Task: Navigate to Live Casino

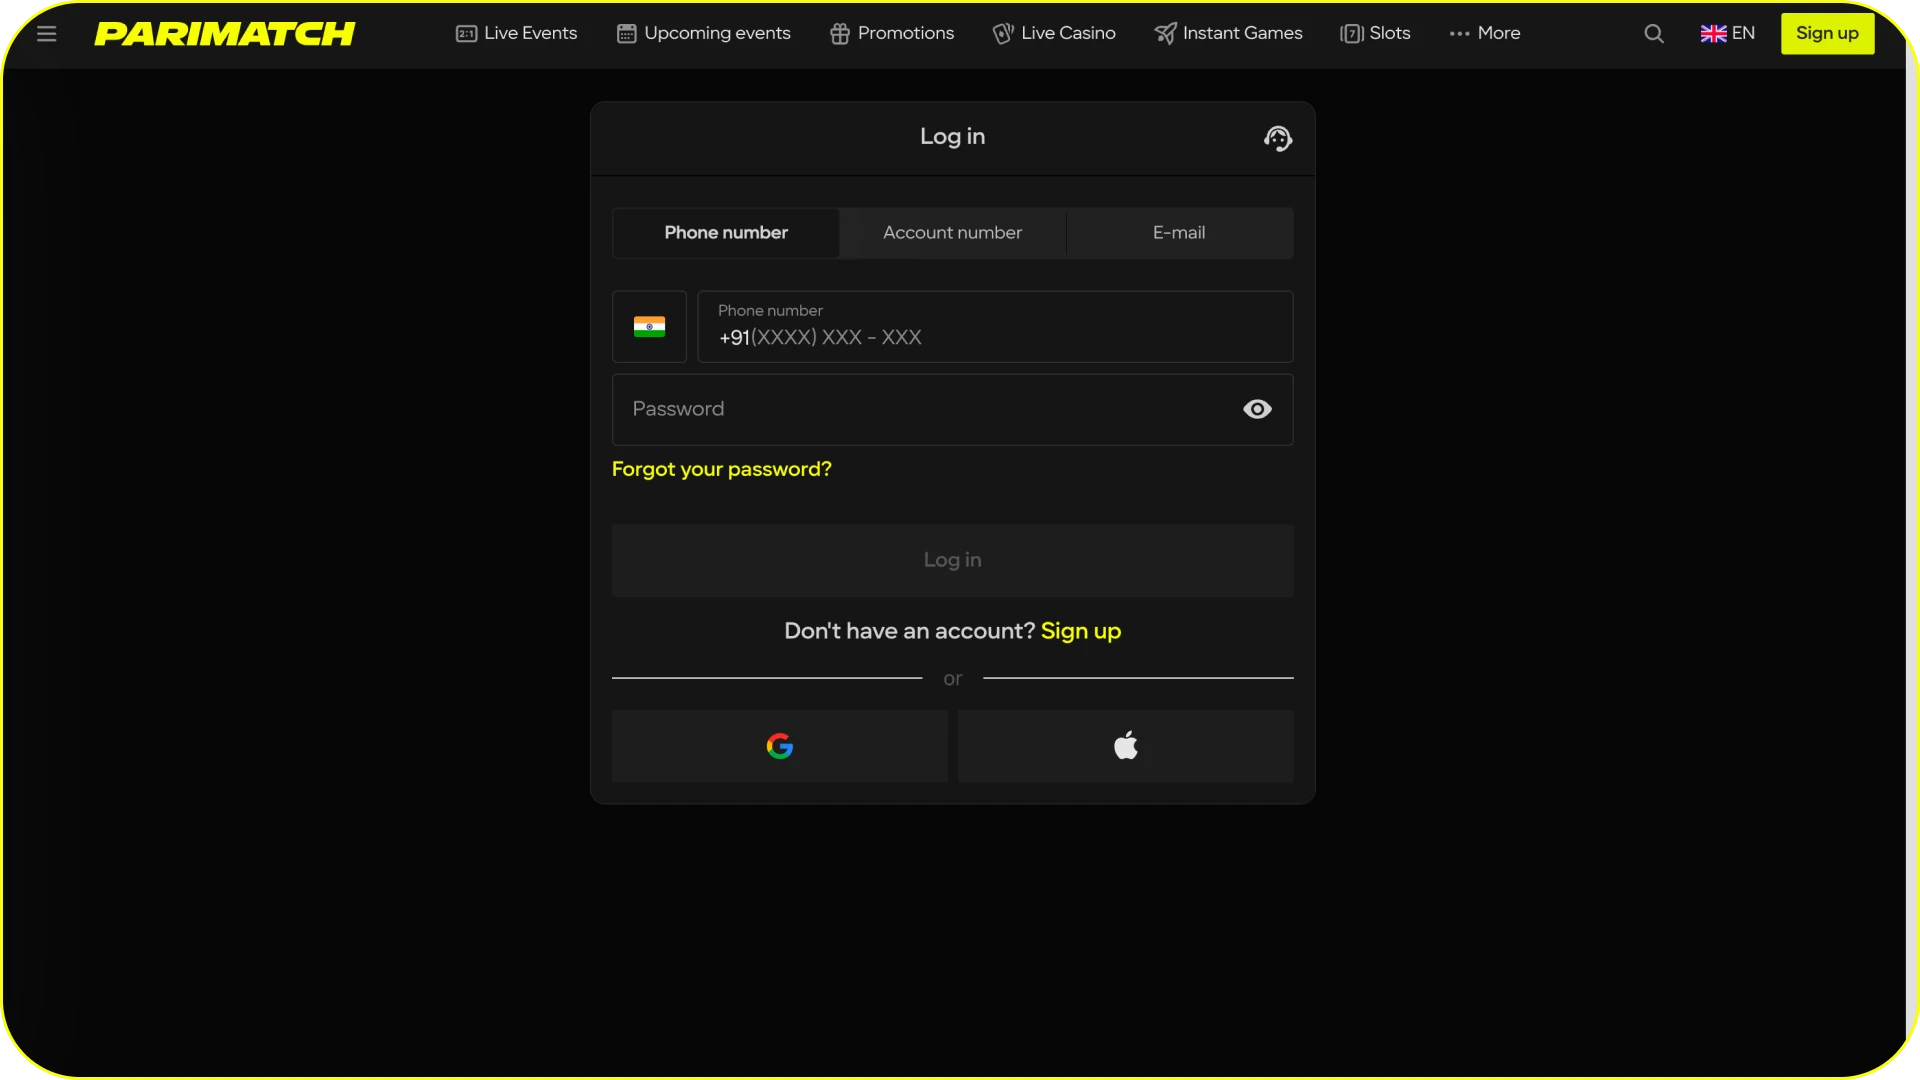Action: [1054, 34]
